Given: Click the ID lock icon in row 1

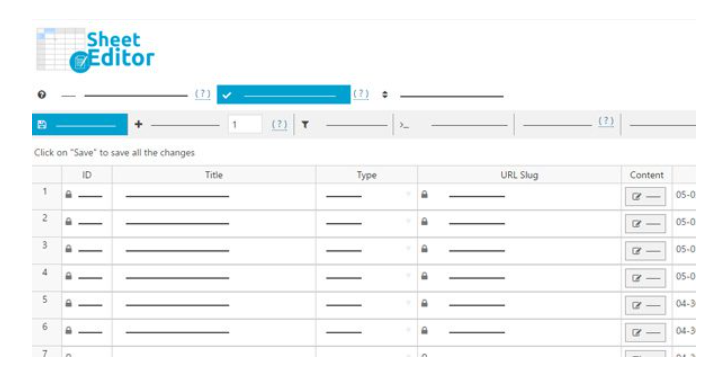Looking at the screenshot, I should point(68,195).
